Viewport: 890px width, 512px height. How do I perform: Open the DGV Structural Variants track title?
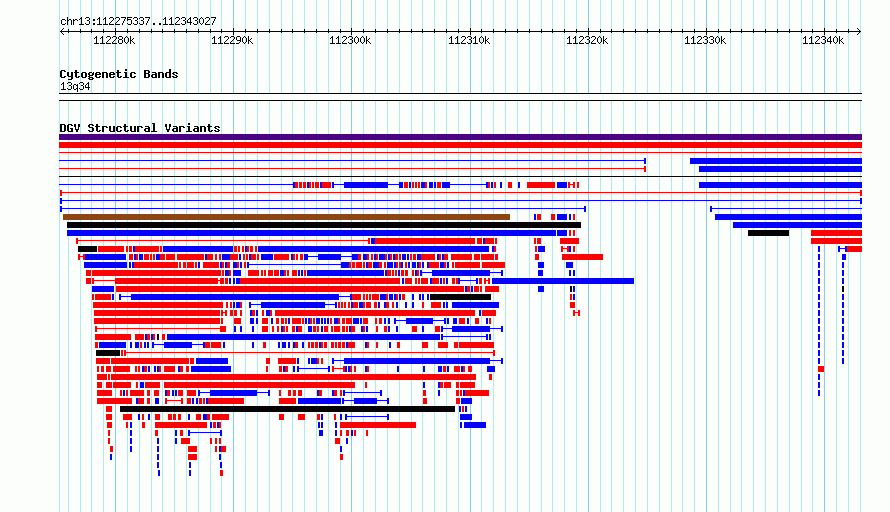[x=140, y=128]
